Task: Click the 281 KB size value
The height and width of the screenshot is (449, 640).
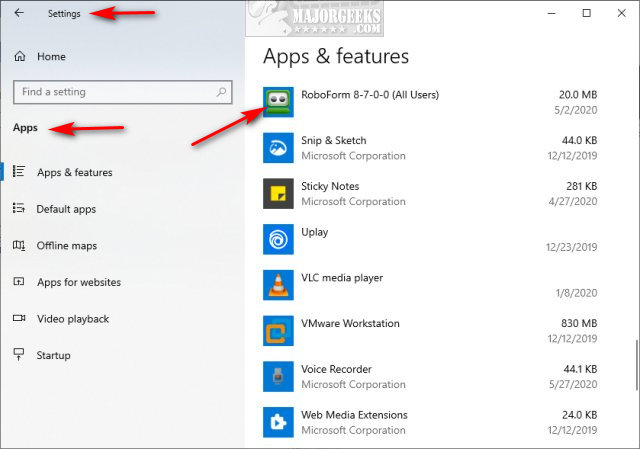Action: (582, 186)
